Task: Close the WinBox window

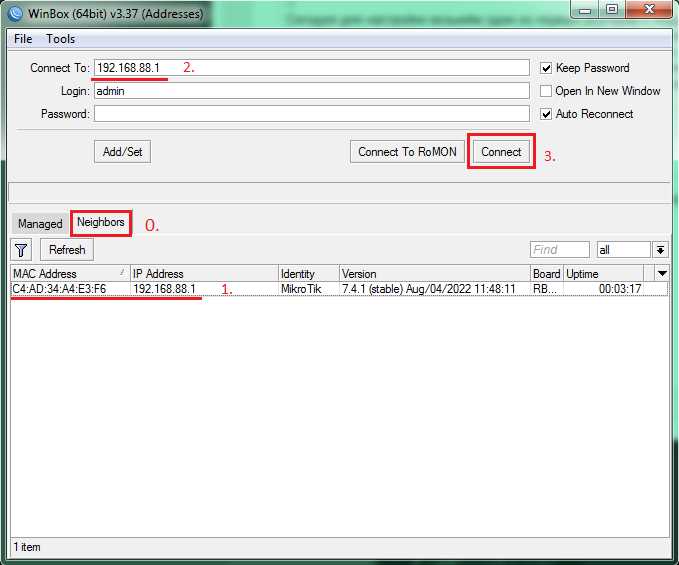Action: [649, 10]
